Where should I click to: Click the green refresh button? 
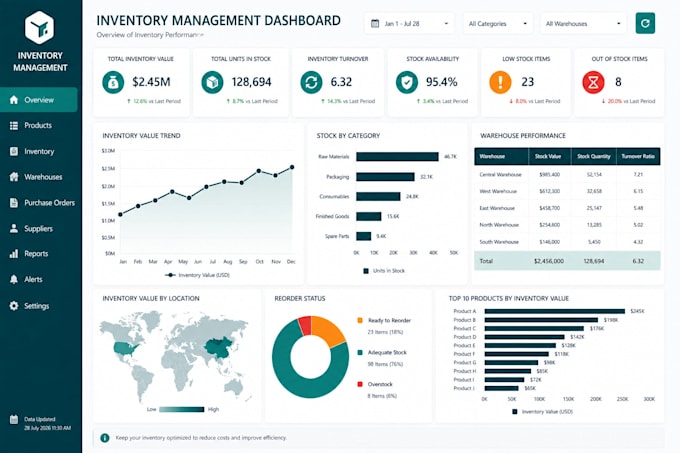pyautogui.click(x=645, y=23)
